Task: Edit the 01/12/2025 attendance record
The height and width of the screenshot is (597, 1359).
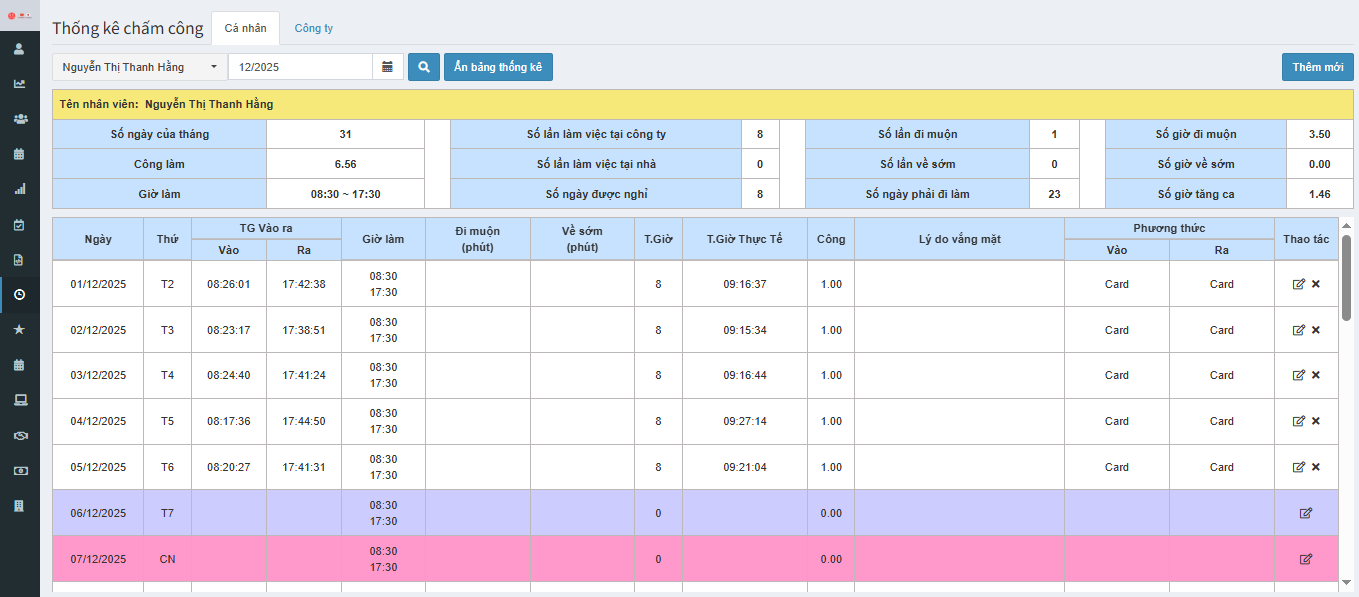Action: 1298,284
